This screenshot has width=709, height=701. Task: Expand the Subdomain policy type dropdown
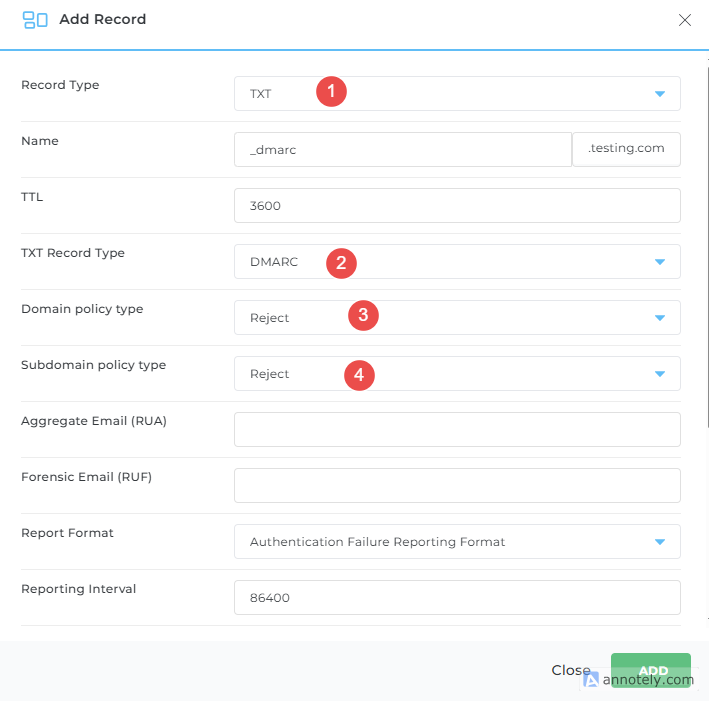click(x=659, y=374)
